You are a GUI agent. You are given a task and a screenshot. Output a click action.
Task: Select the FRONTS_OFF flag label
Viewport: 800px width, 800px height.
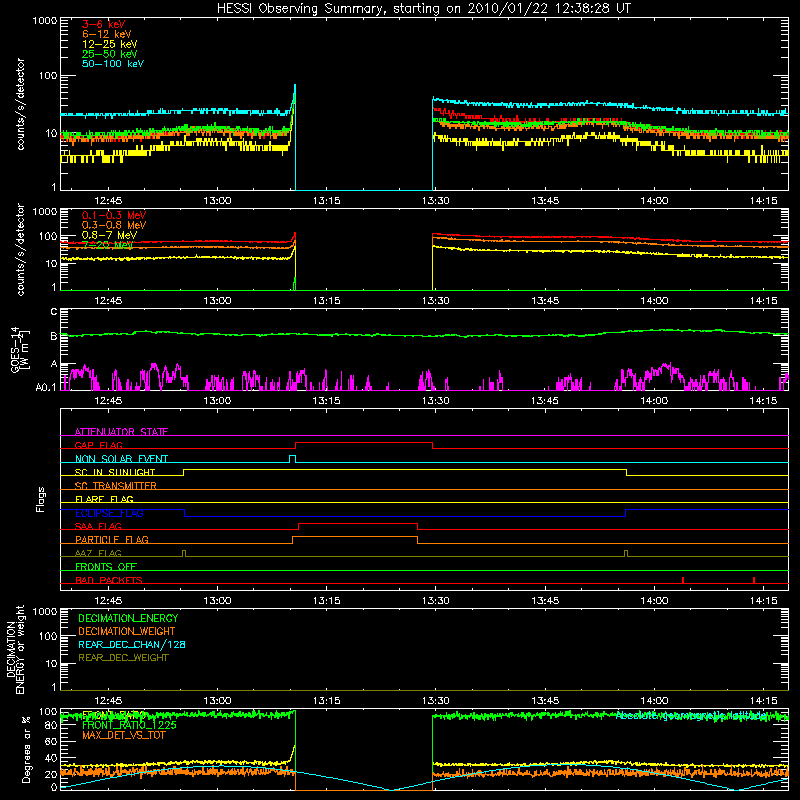tap(106, 566)
